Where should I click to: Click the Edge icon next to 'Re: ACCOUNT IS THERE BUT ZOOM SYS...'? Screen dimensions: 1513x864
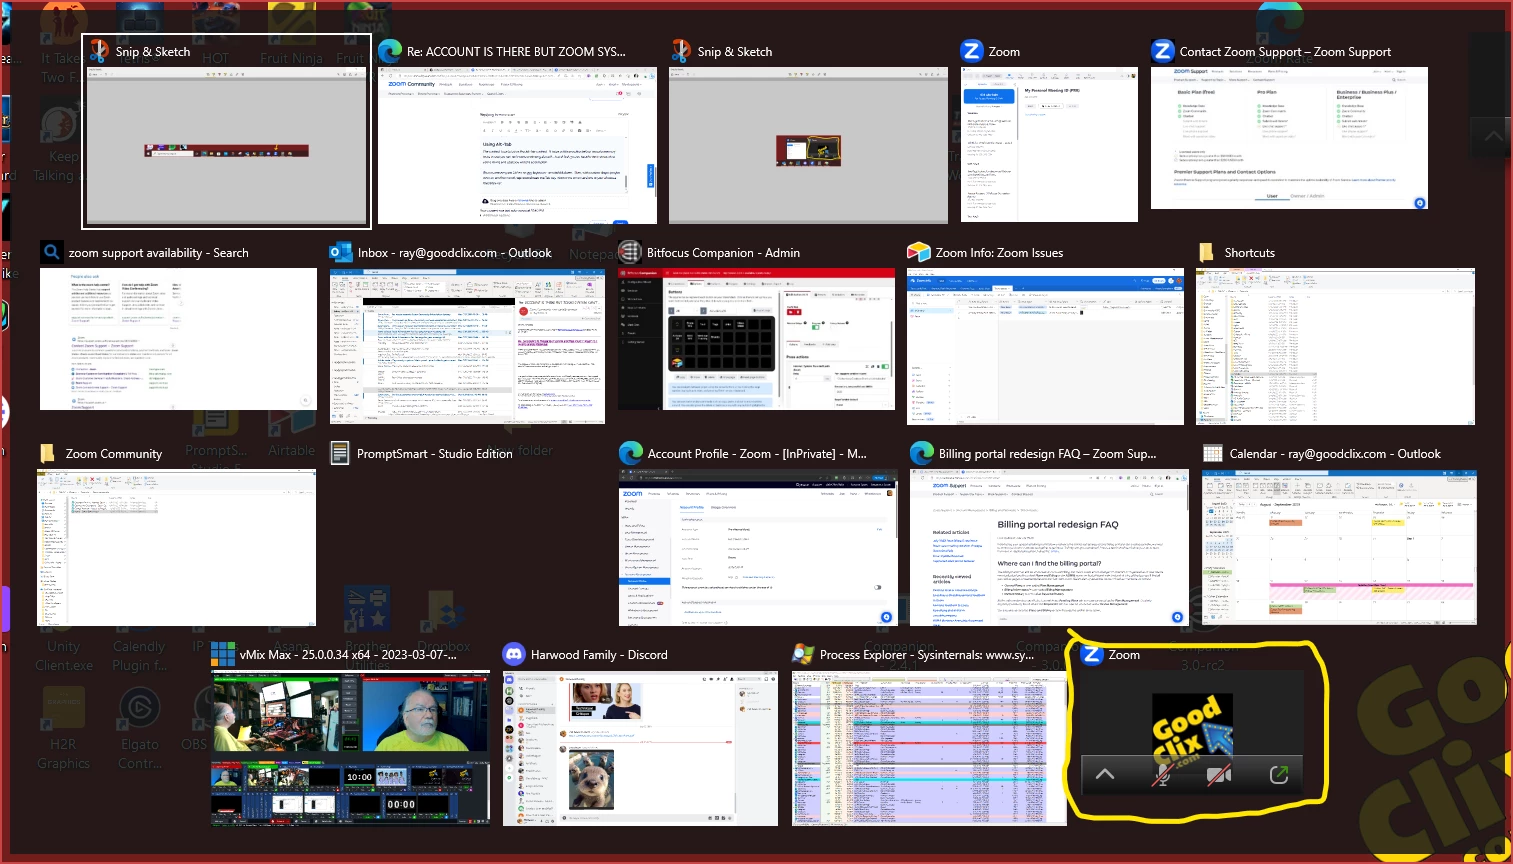tap(389, 51)
